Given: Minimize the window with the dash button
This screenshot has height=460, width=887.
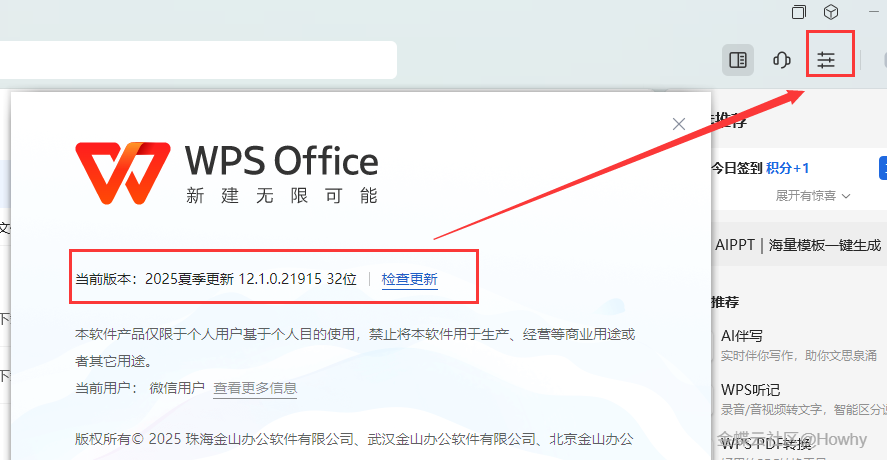Looking at the screenshot, I should click(x=874, y=12).
